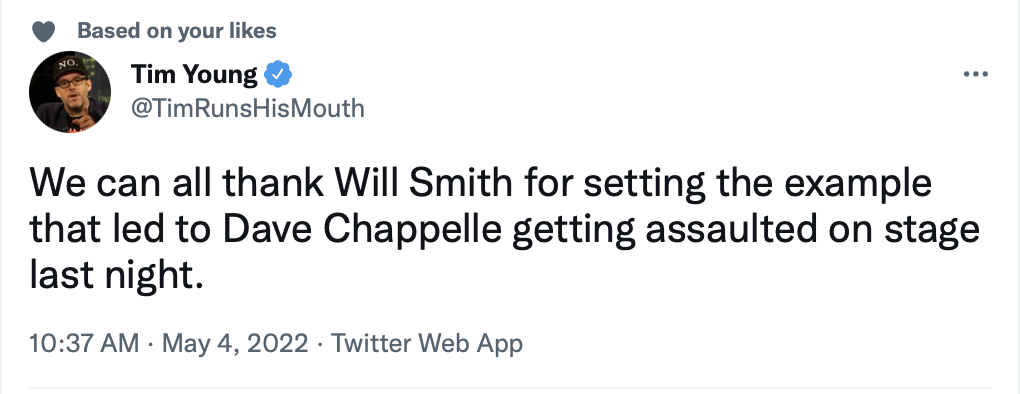Image resolution: width=1020 pixels, height=394 pixels.
Task: Open the Twitter Web App source link
Action: pos(427,343)
